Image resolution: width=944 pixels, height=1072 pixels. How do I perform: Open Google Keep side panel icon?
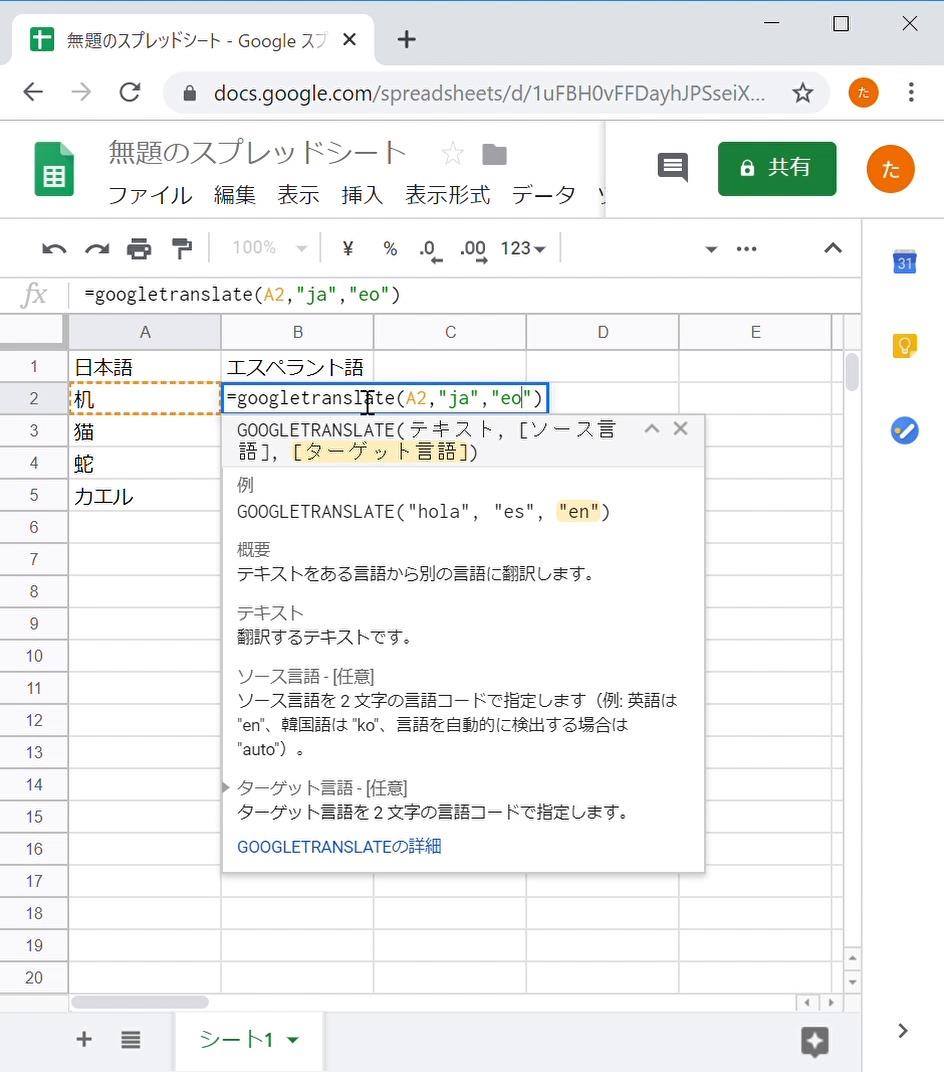click(904, 345)
